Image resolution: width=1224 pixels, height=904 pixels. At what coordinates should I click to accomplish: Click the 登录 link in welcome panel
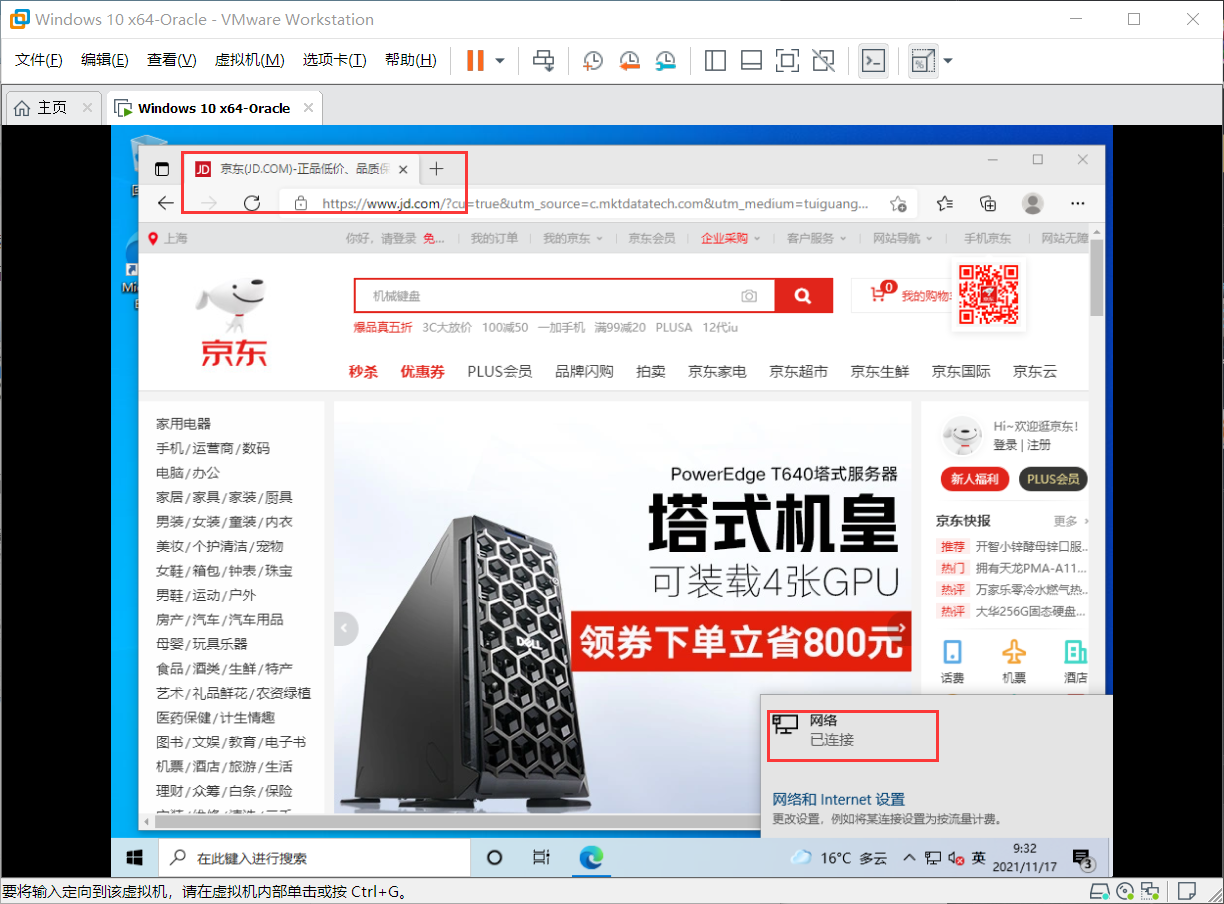(1005, 444)
